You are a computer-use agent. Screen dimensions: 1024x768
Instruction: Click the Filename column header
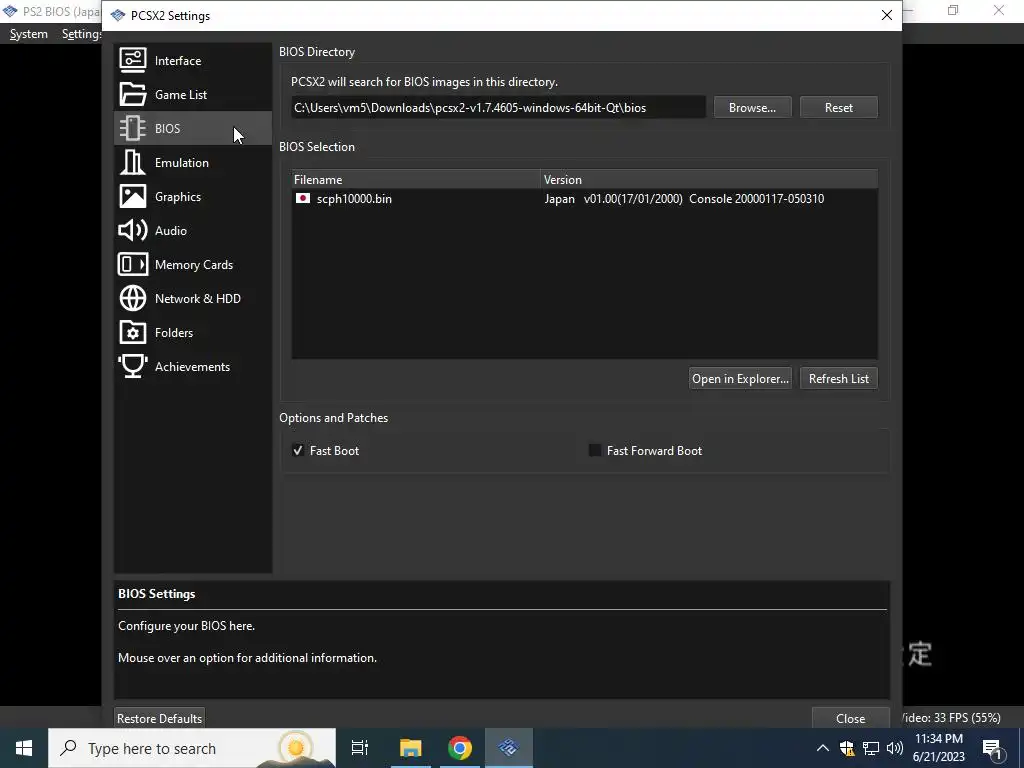coord(416,179)
